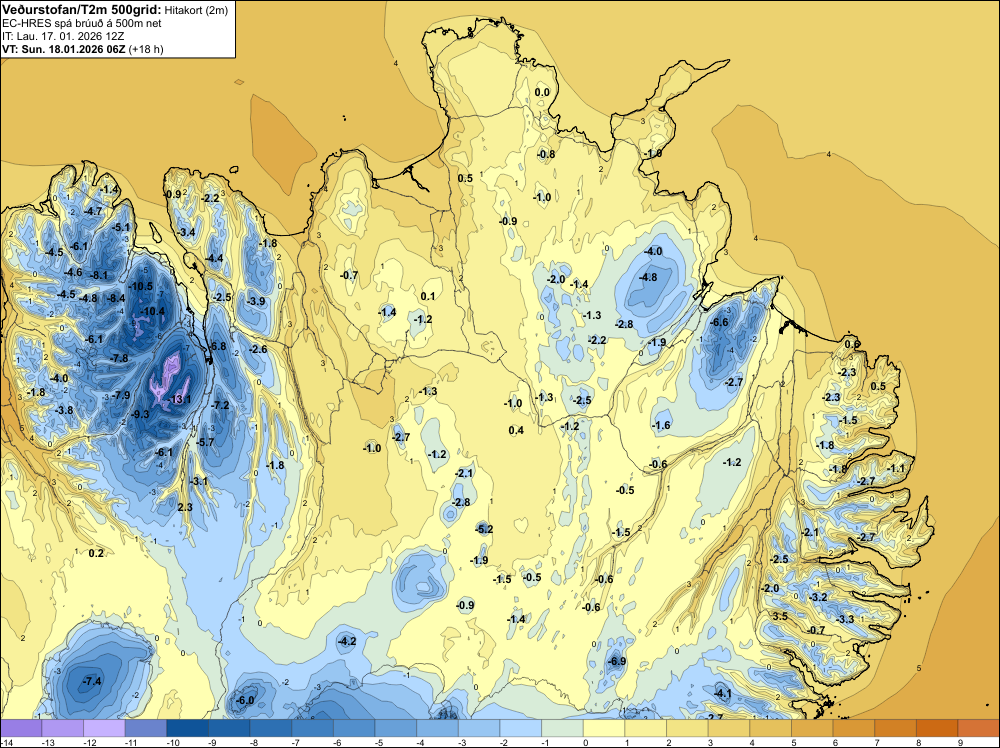Click the -4.7 temperature value
Image resolution: width=1000 pixels, height=748 pixels.
(x=93, y=211)
